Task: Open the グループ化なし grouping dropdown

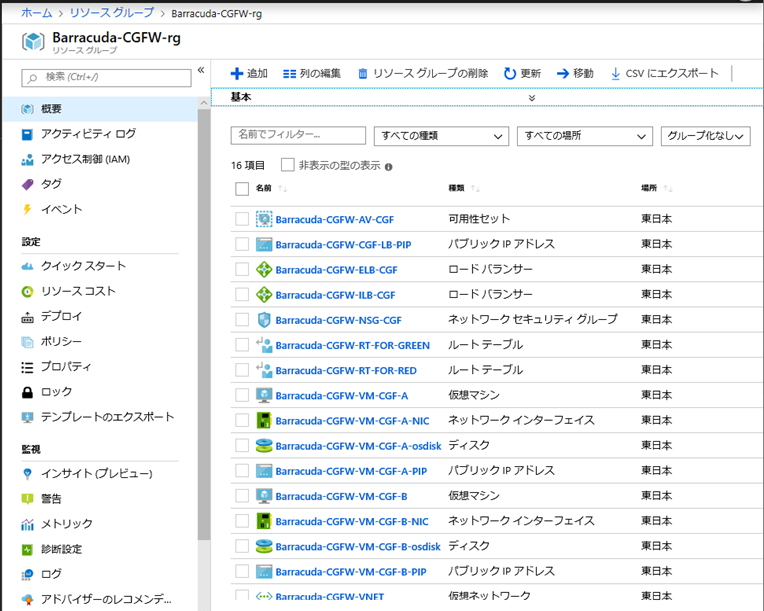Action: [x=705, y=136]
